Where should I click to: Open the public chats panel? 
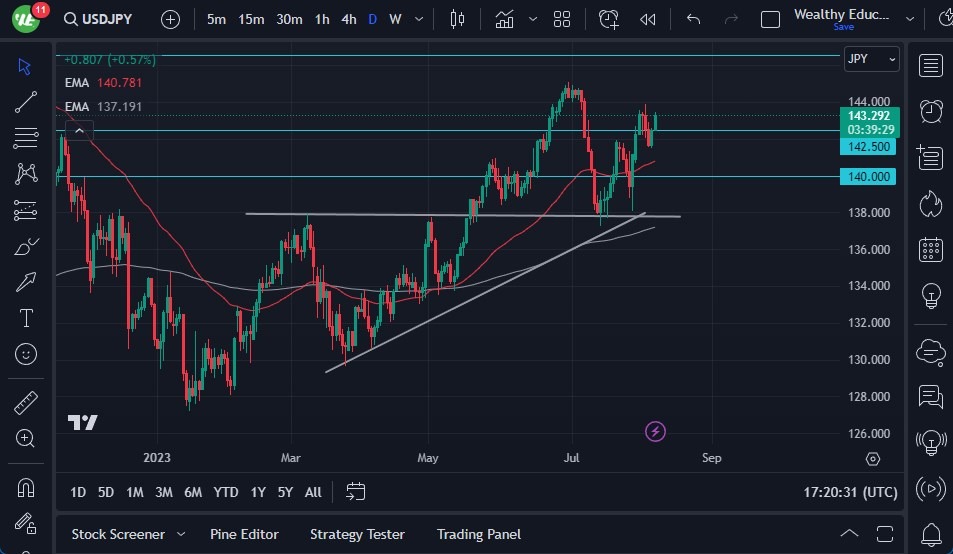click(x=931, y=351)
